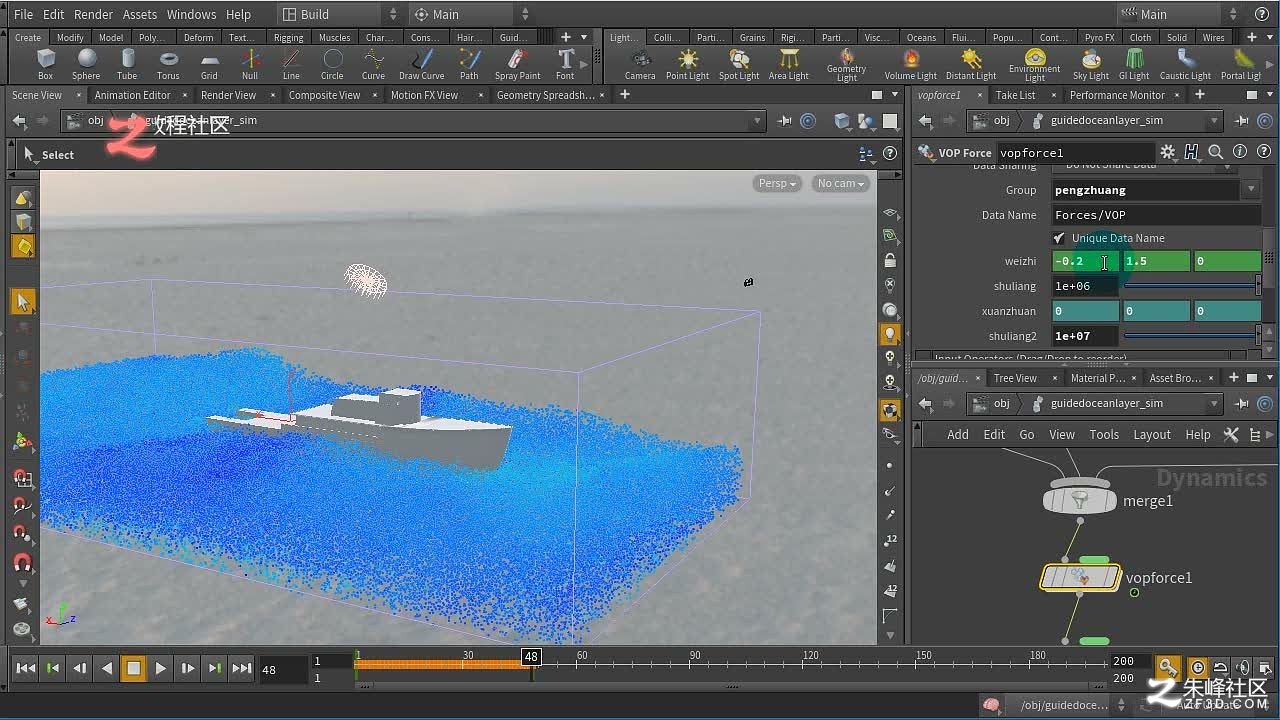
Task: Switch to the Animation Editor tab
Action: point(132,95)
